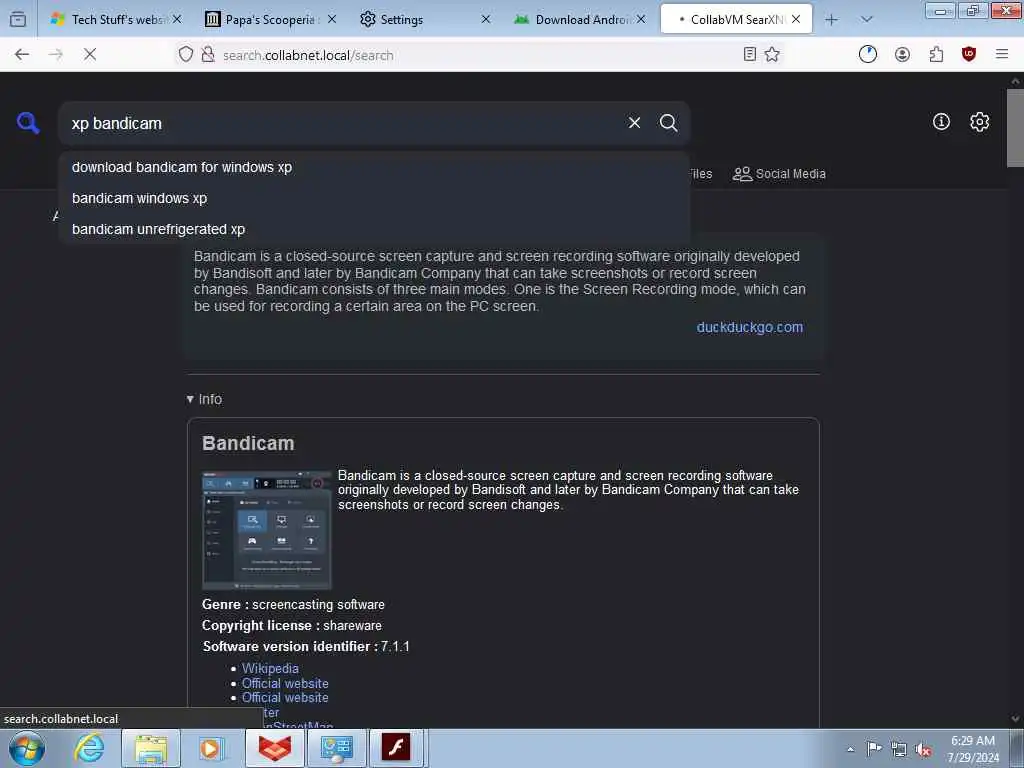Choose suggestion 'bandicam windows xp'
The image size is (1024, 768).
(x=374, y=198)
